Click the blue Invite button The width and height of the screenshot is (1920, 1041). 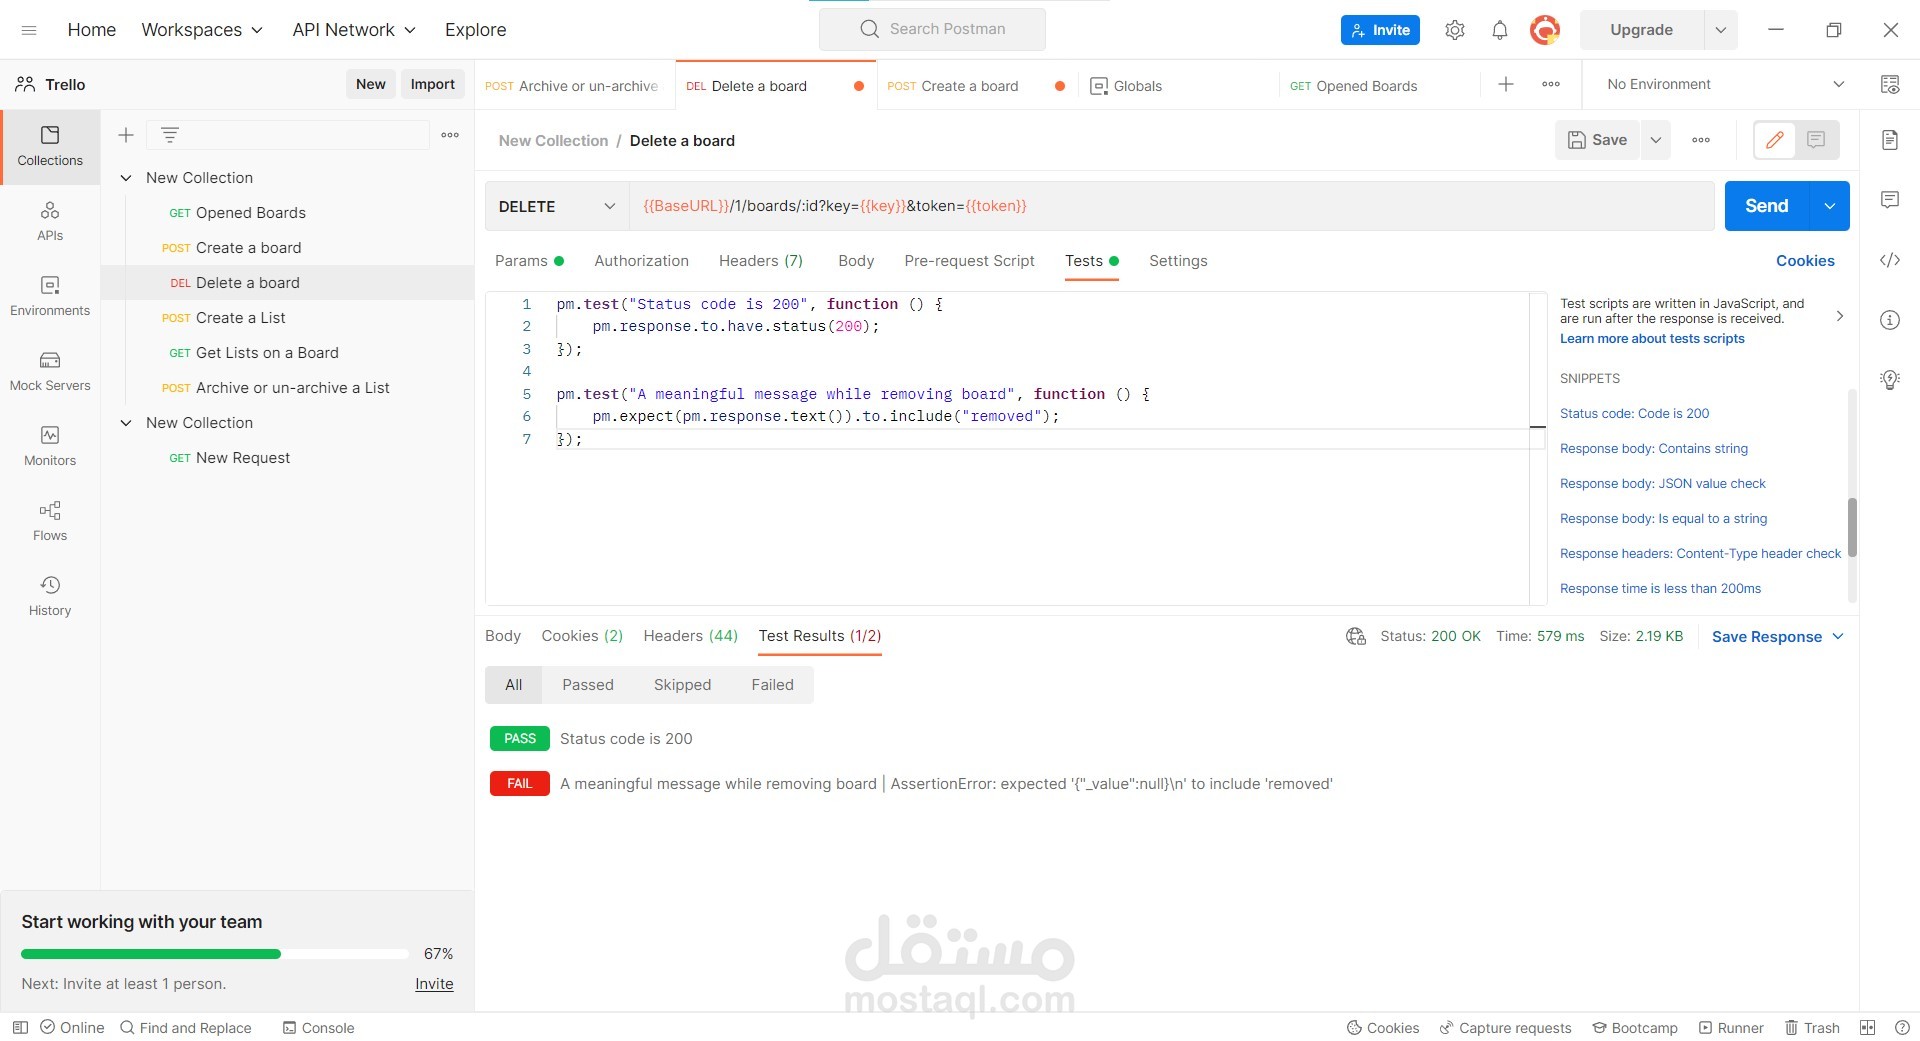(x=1380, y=30)
